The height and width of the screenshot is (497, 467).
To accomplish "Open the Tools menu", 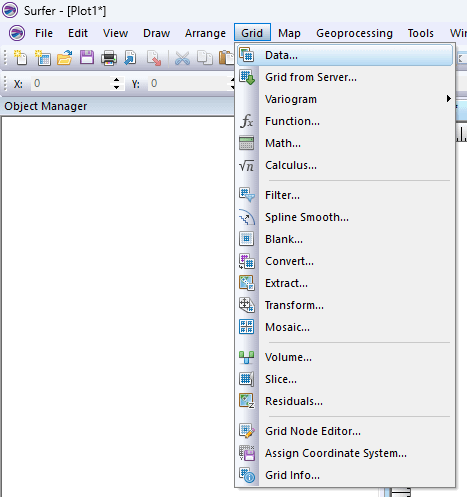I will click(x=421, y=33).
